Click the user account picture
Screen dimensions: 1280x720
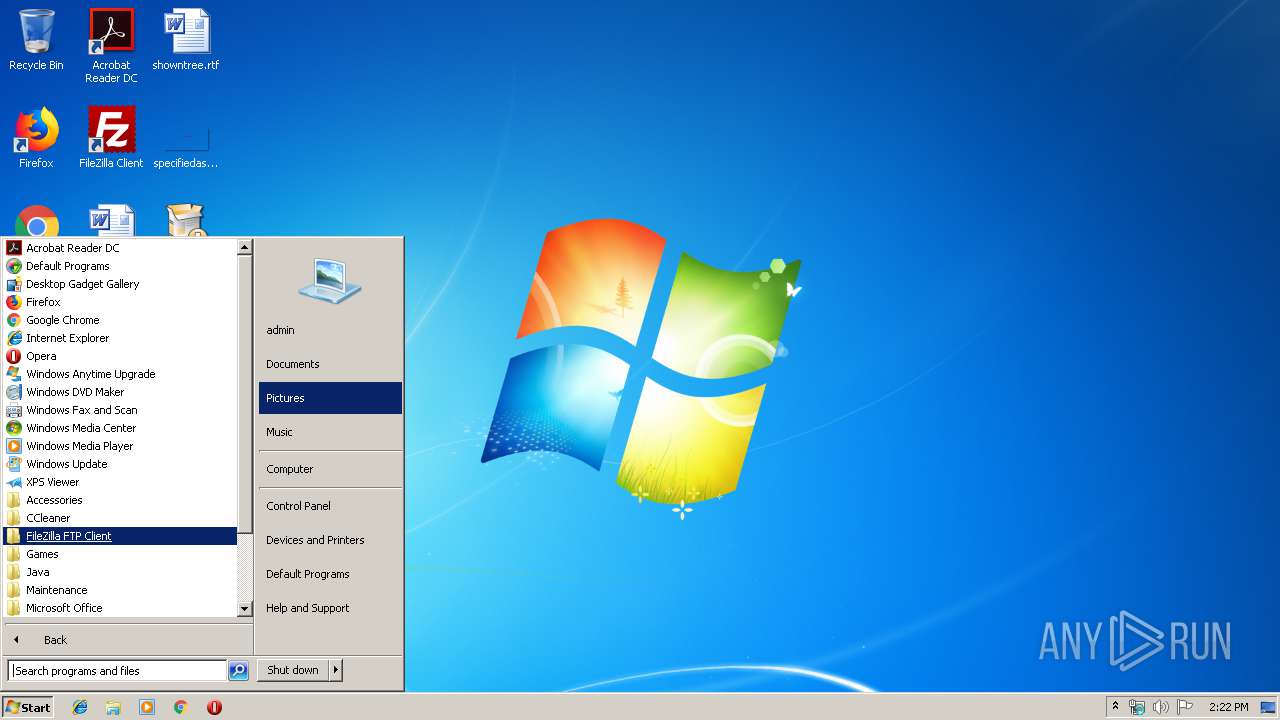coord(330,280)
